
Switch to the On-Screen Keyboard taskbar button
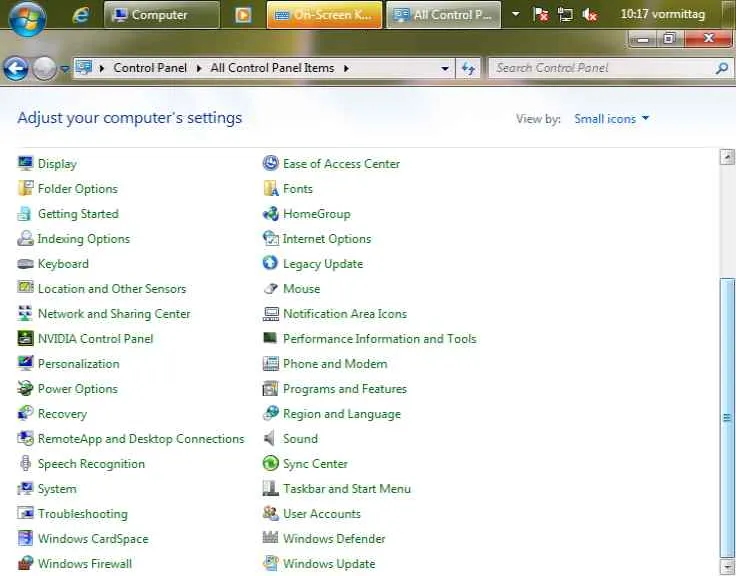click(324, 15)
